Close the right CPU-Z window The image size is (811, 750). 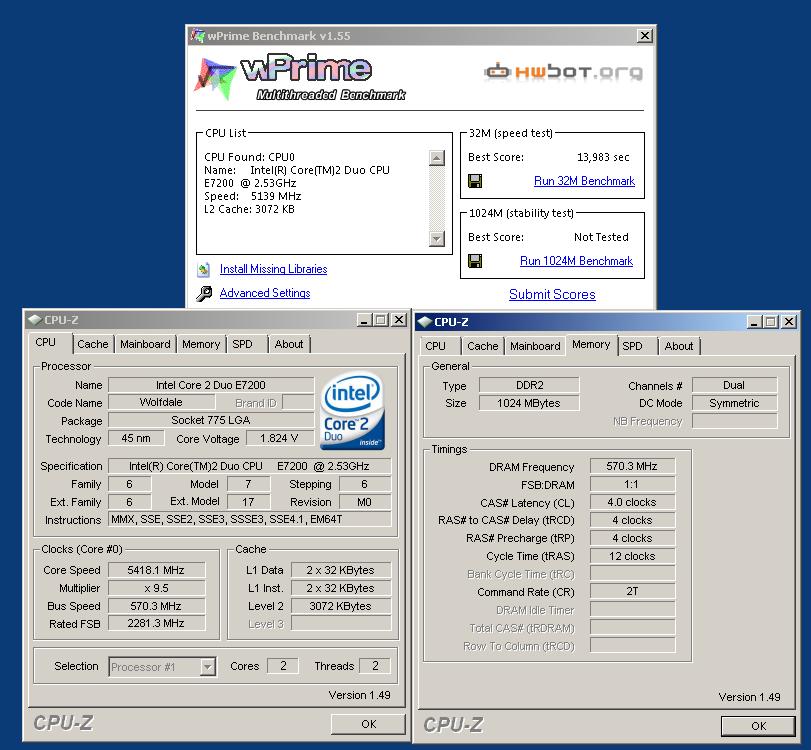789,322
